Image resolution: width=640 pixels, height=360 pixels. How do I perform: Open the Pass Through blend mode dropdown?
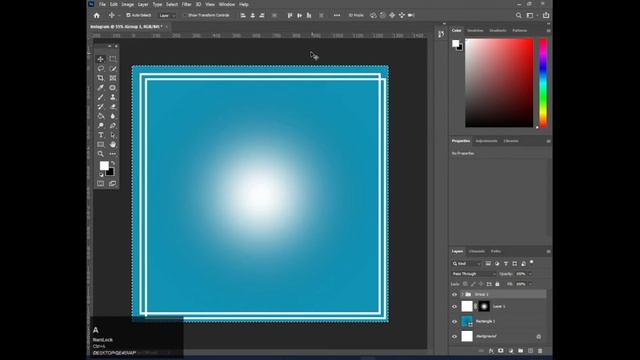pyautogui.click(x=474, y=274)
